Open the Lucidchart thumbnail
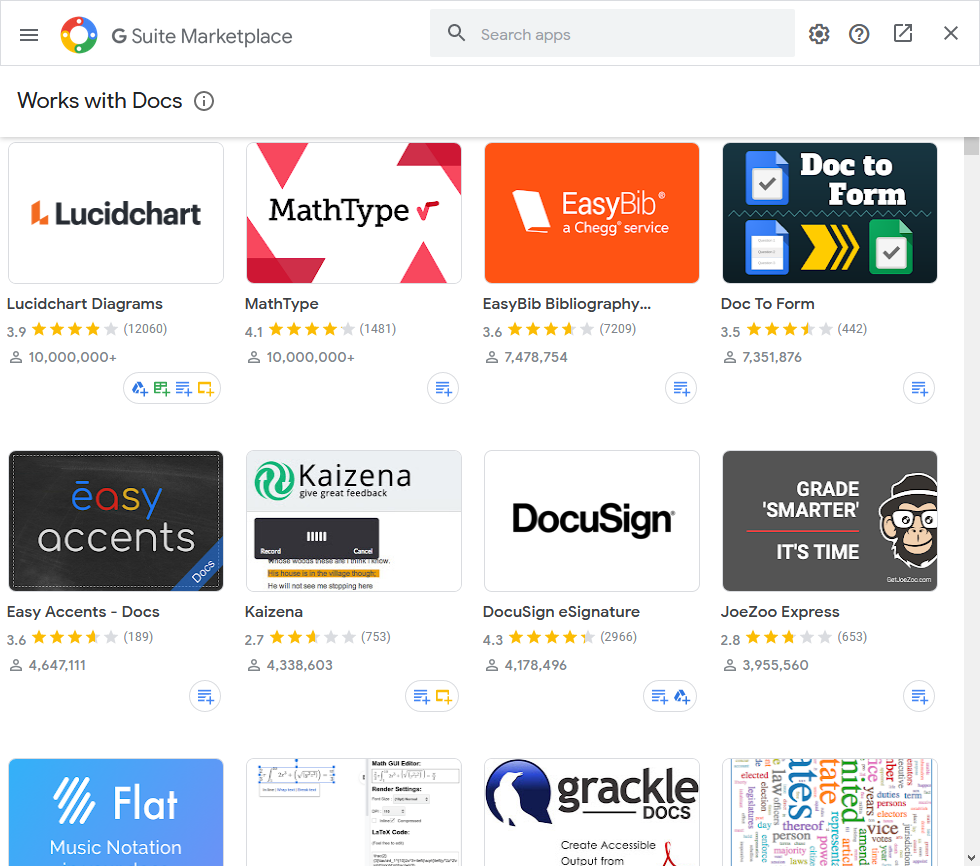The image size is (980, 866). click(116, 213)
